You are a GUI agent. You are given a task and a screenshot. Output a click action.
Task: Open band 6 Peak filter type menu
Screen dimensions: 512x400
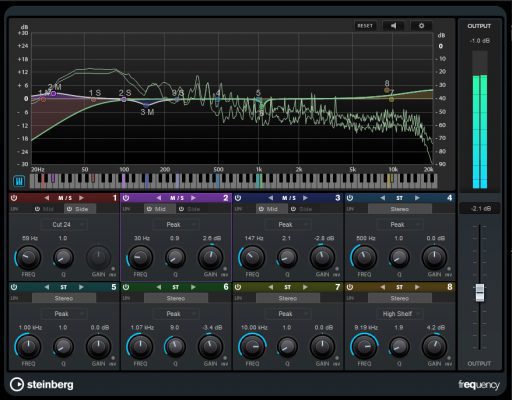point(176,314)
